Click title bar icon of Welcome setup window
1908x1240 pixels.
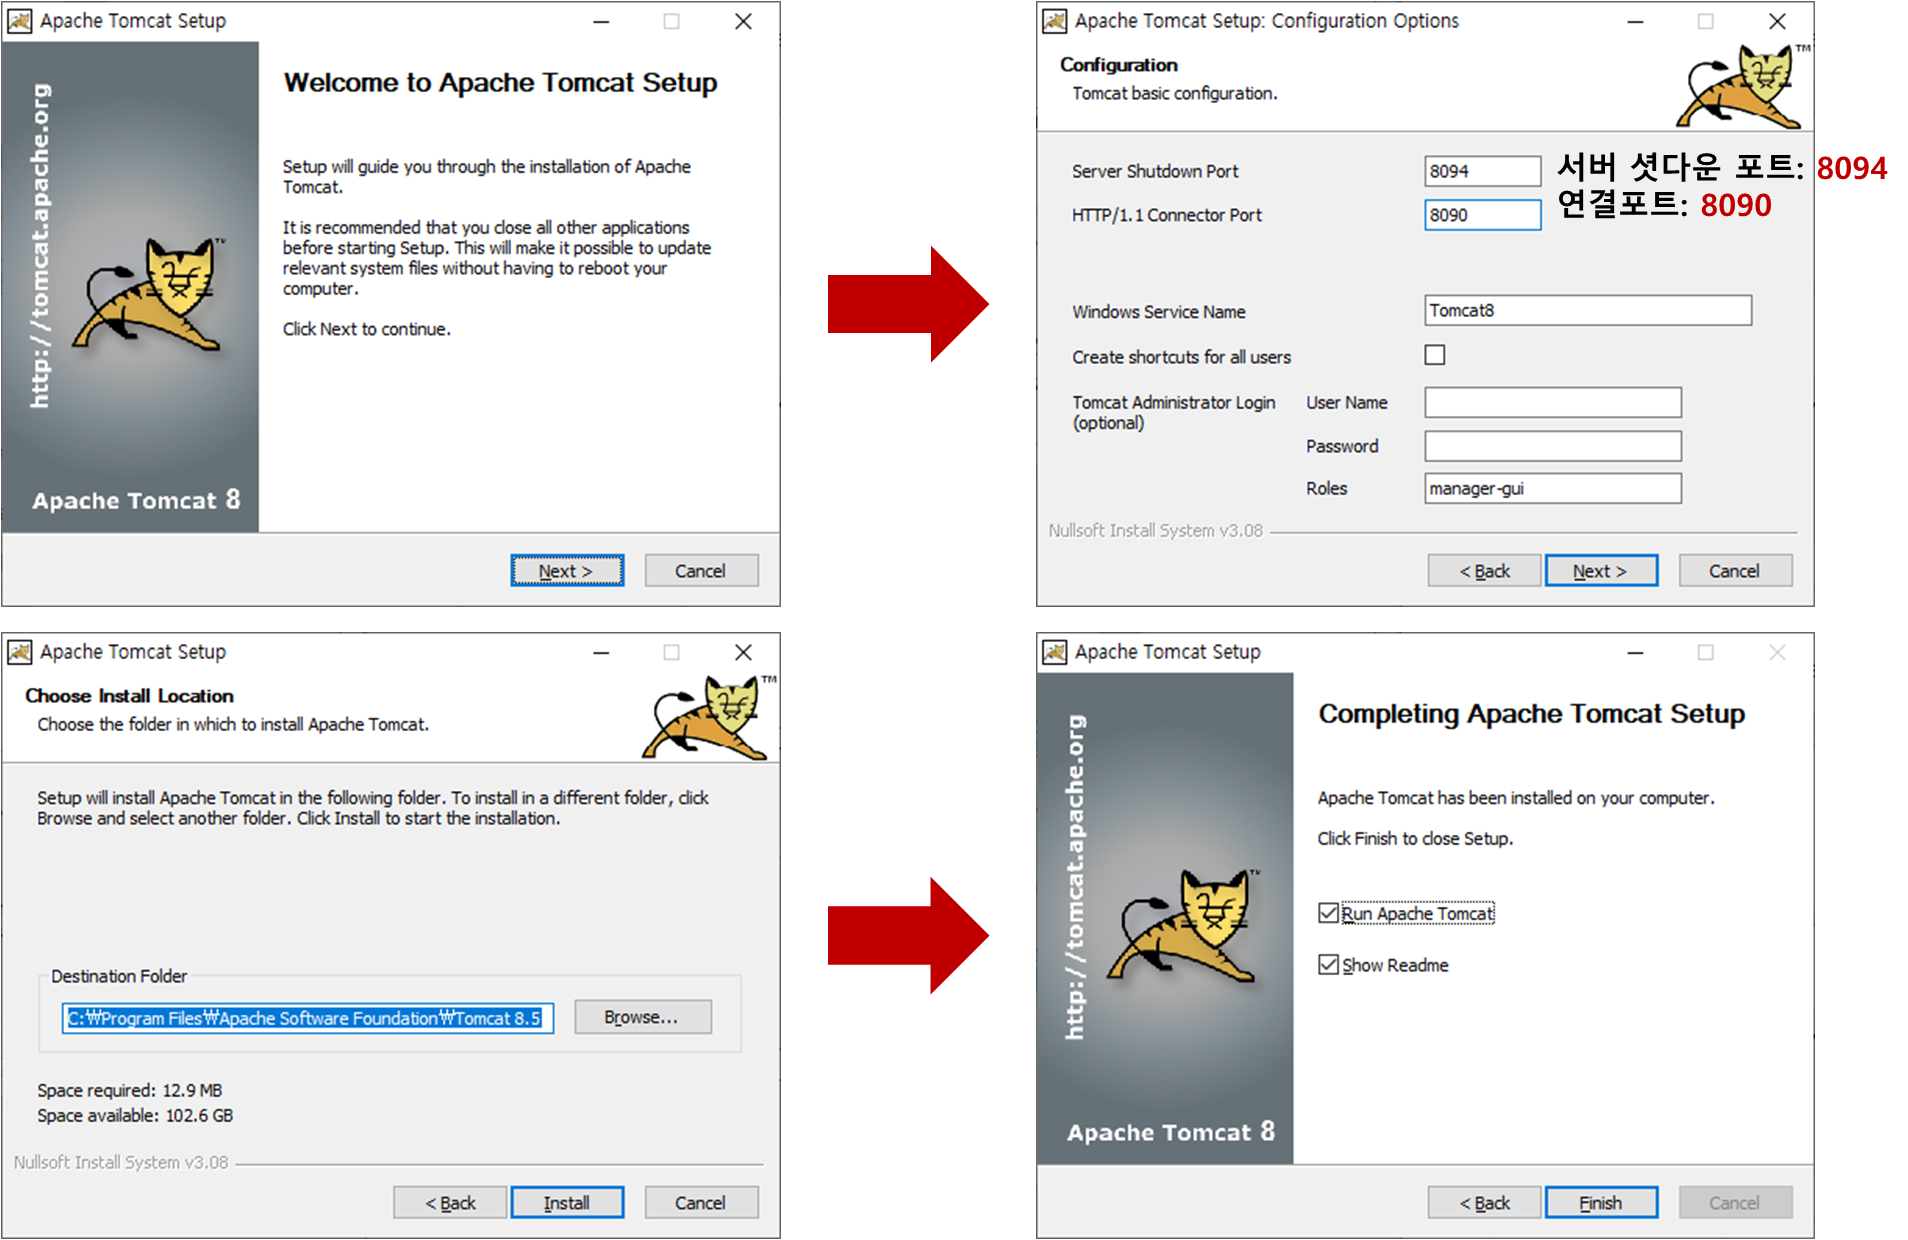pyautogui.click(x=19, y=21)
